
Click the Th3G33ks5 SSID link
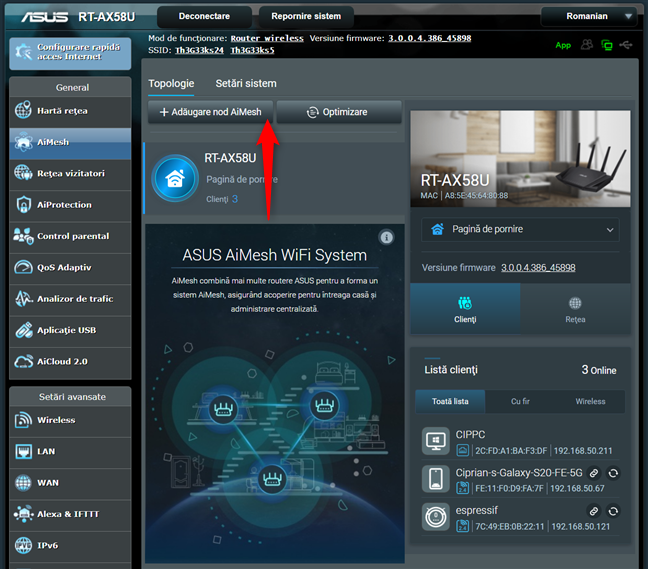[x=252, y=50]
